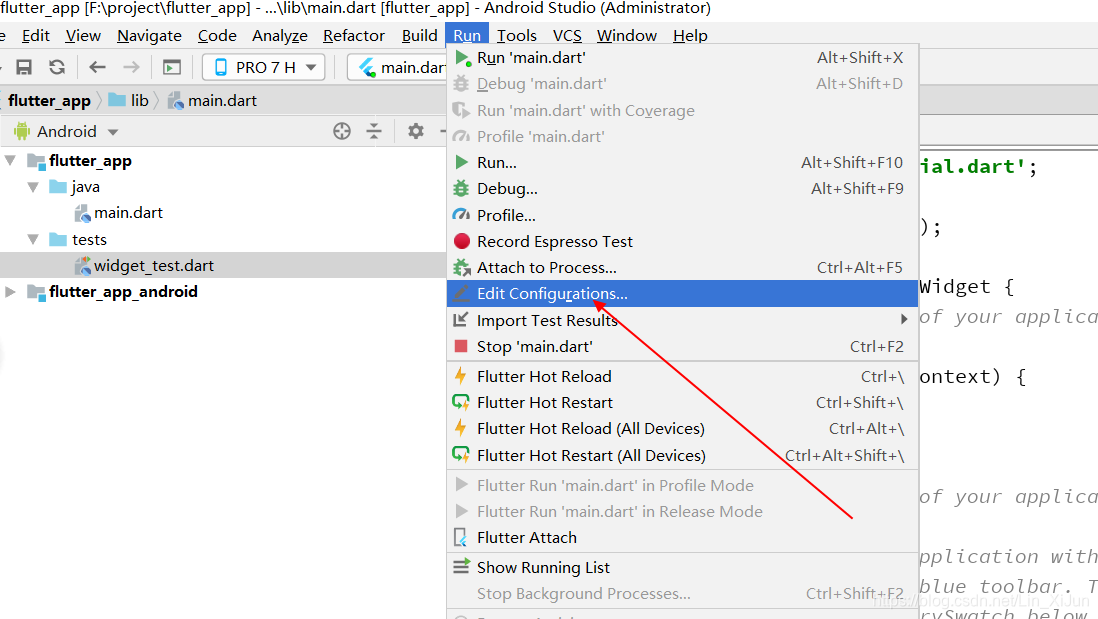Select Flutter Hot Reload

[683, 377]
